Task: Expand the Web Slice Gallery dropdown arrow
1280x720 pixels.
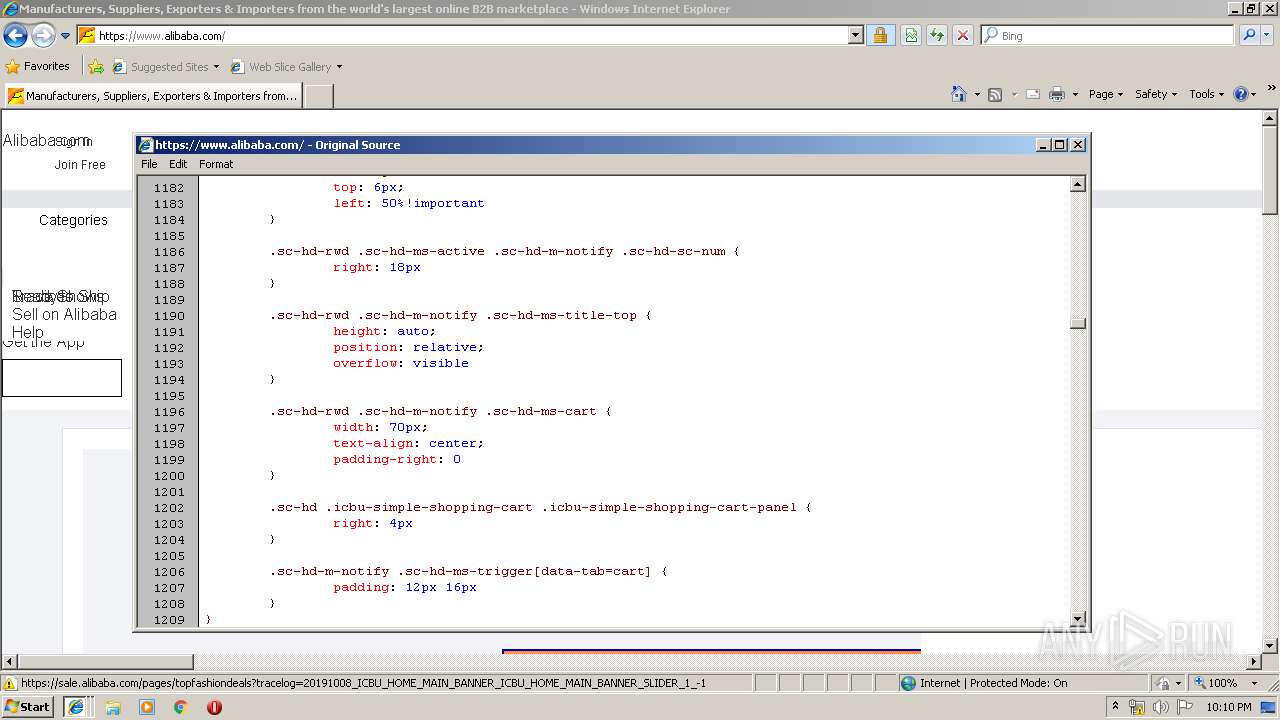Action: 339,67
